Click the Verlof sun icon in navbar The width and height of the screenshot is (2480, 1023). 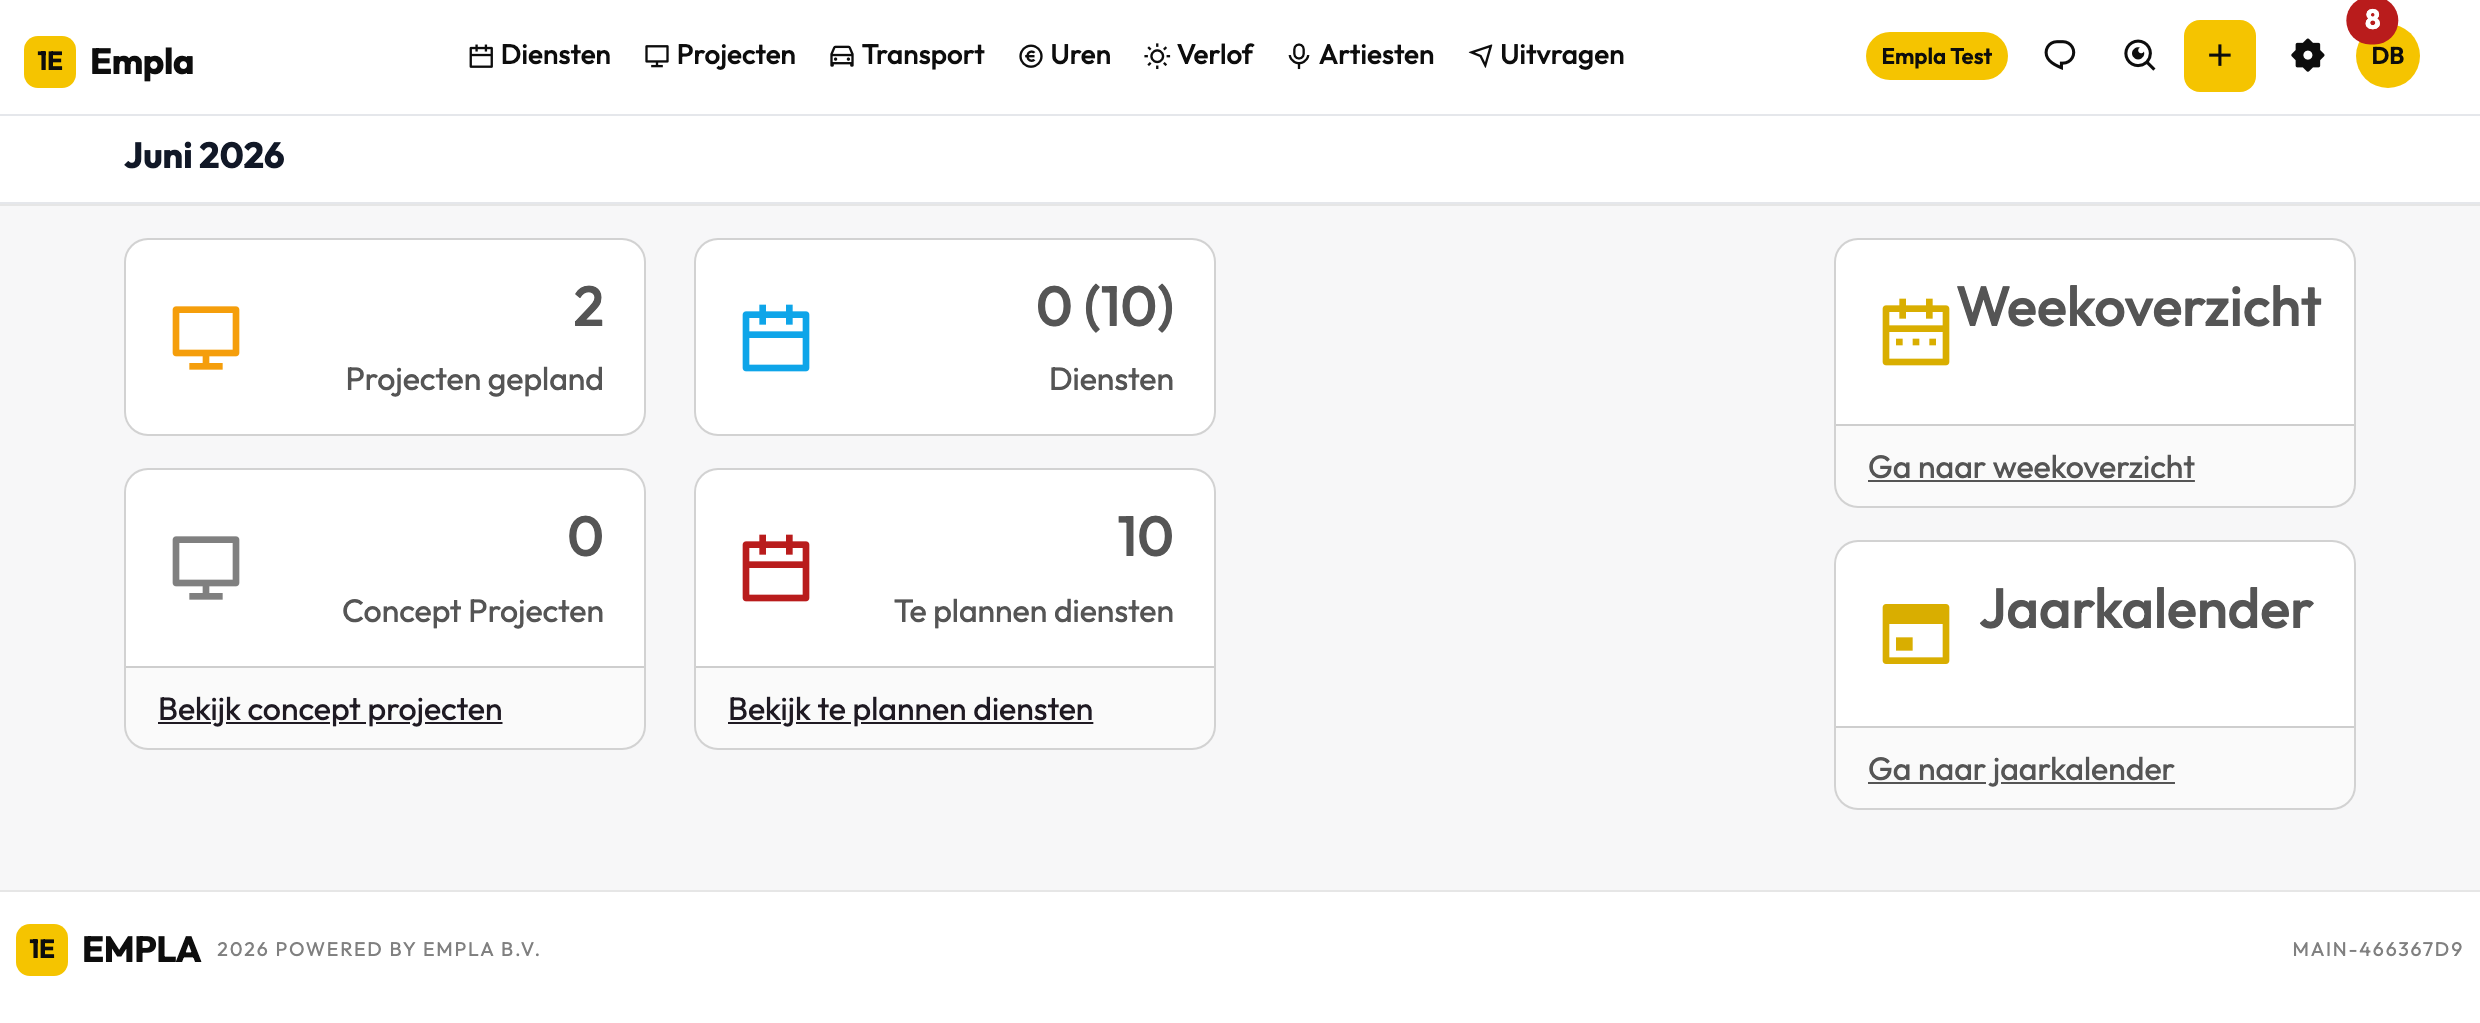click(x=1157, y=57)
